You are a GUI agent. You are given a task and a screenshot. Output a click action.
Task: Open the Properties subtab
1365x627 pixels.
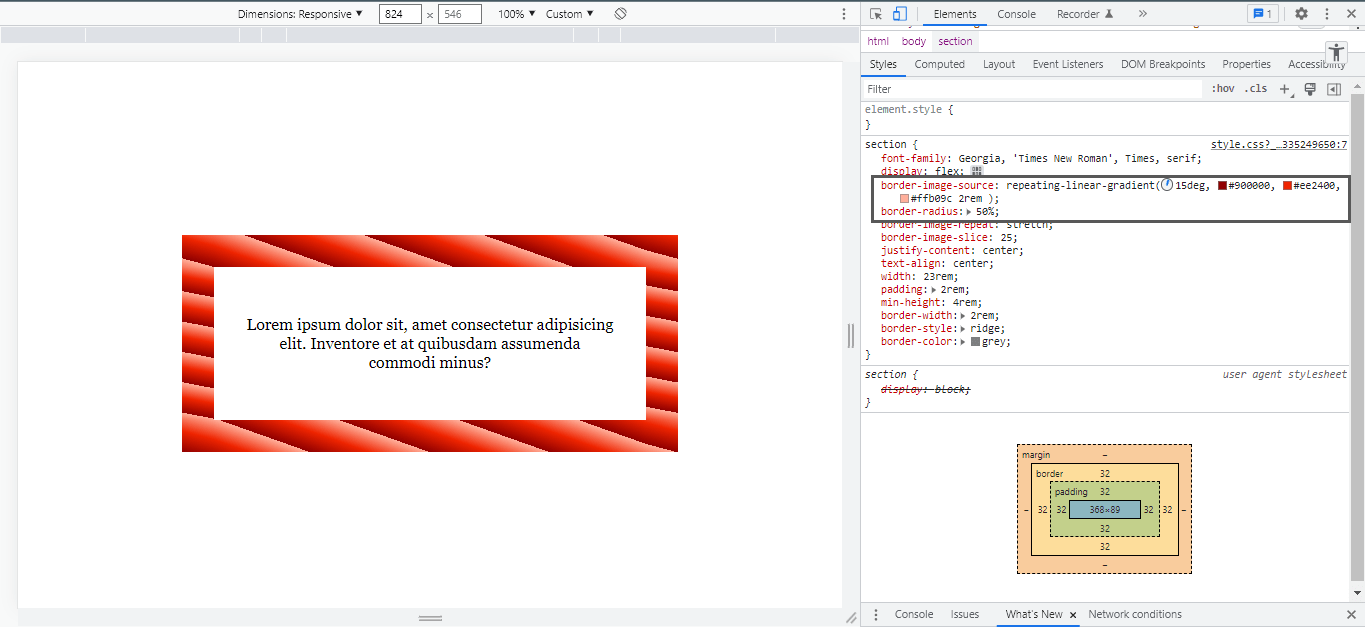[x=1247, y=64]
